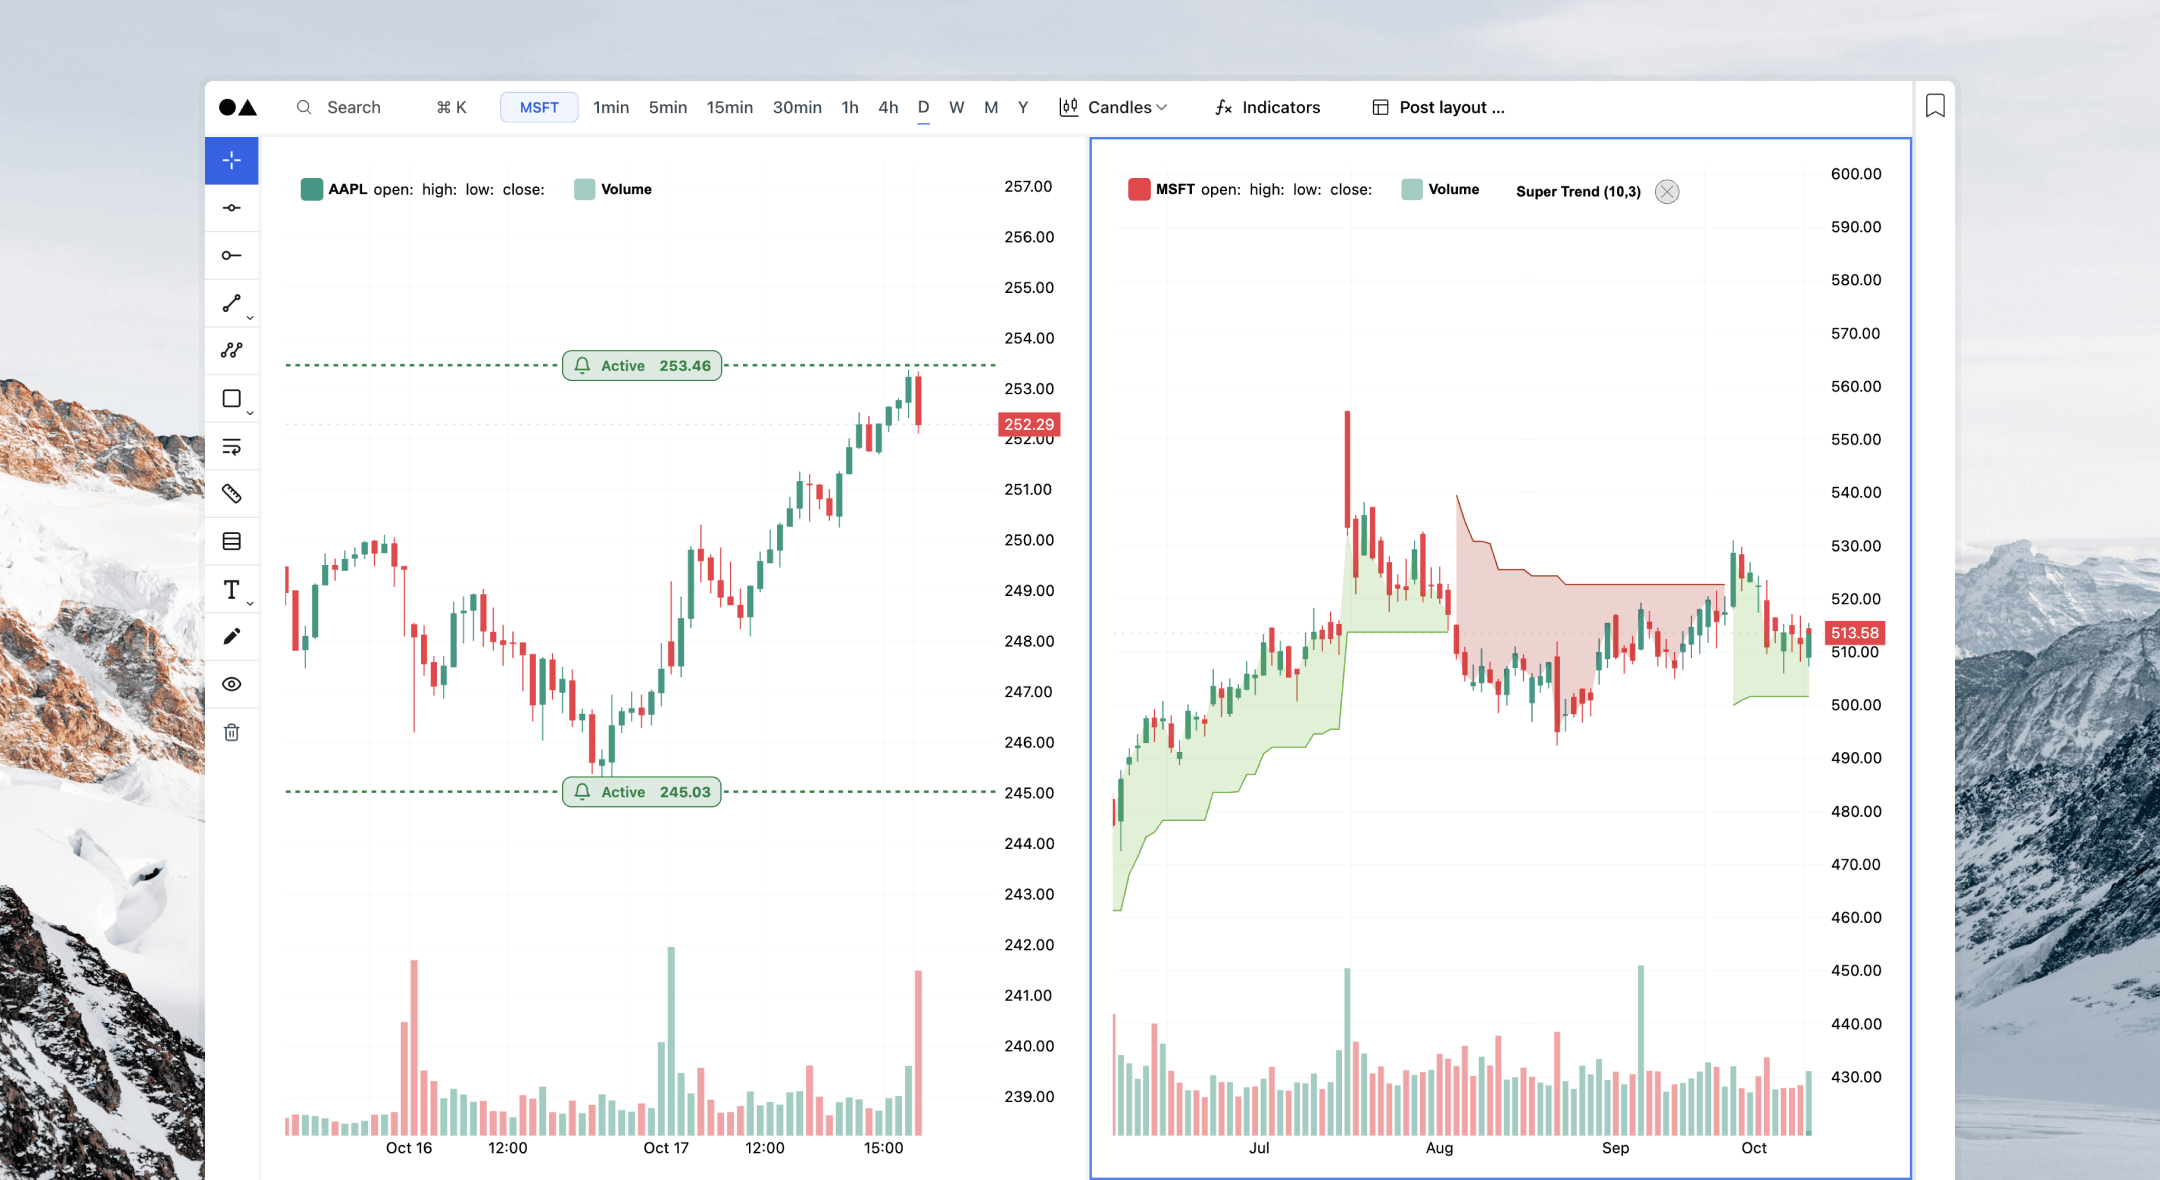Select the crosshair cursor tool
The height and width of the screenshot is (1180, 2160).
pos(232,160)
